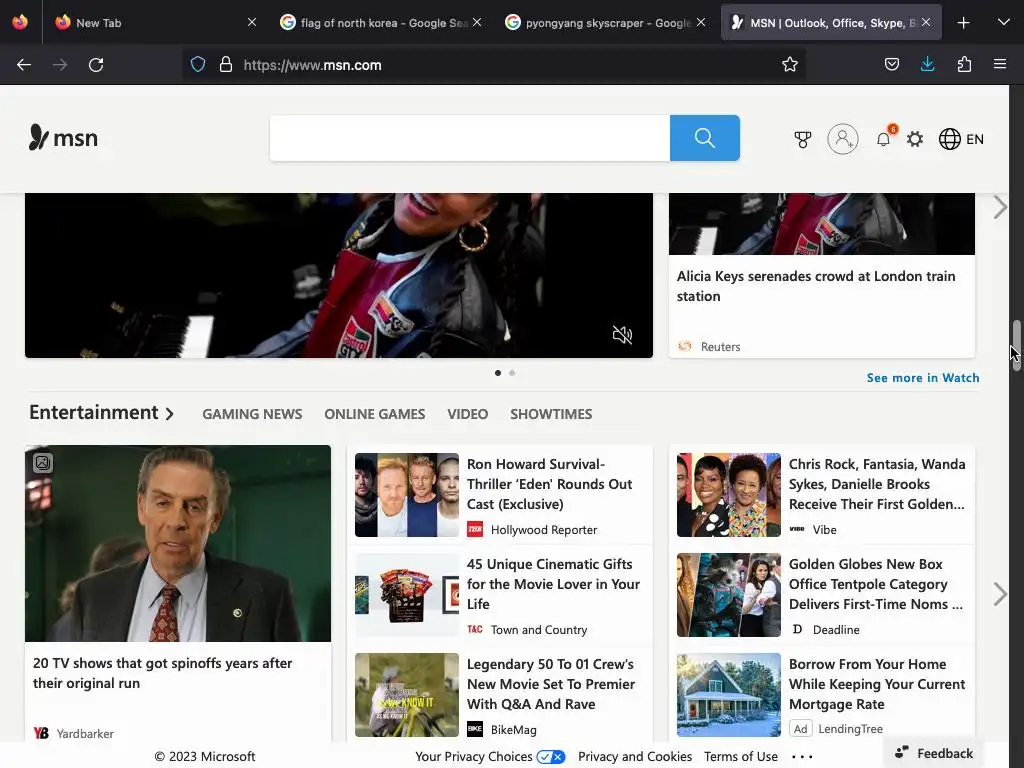The image size is (1024, 768).
Task: Click the MSN search input field
Action: point(470,138)
